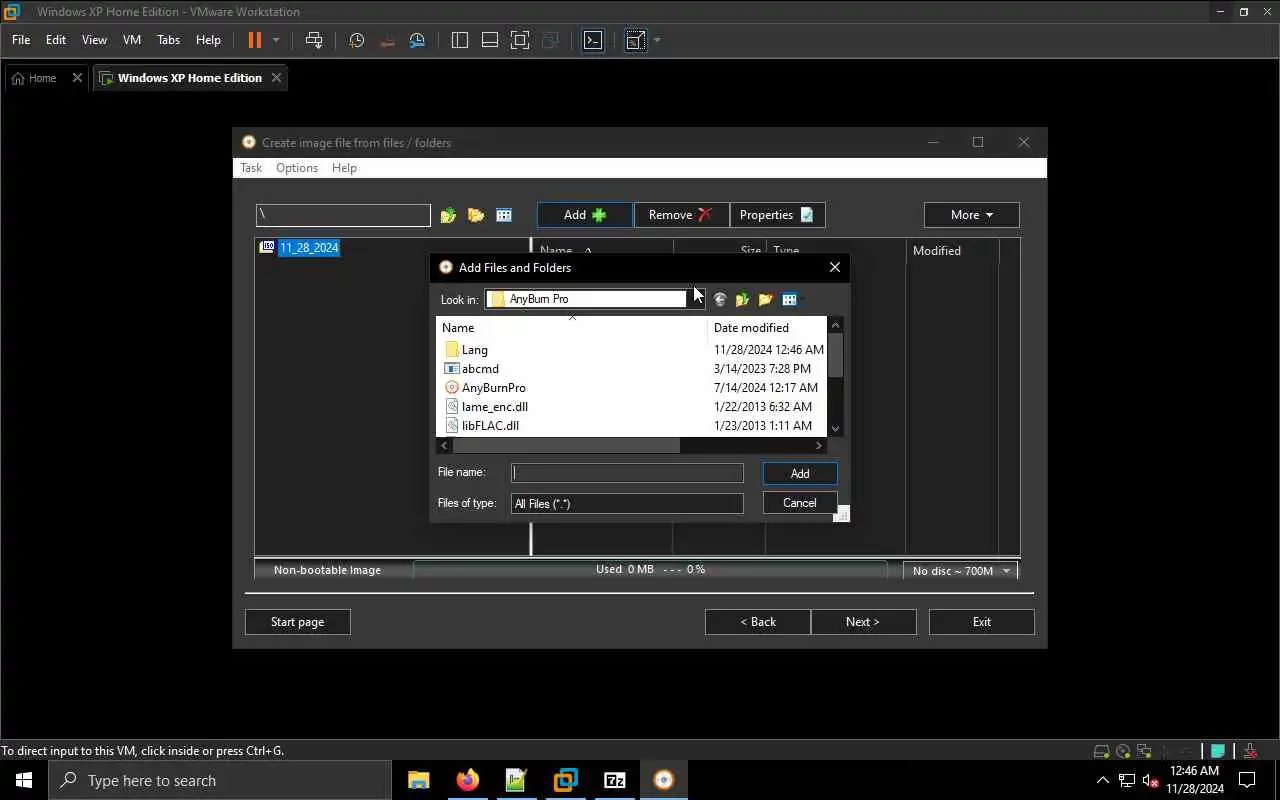
Task: Pause the virtual machine with the orange pause icon
Action: tap(254, 40)
